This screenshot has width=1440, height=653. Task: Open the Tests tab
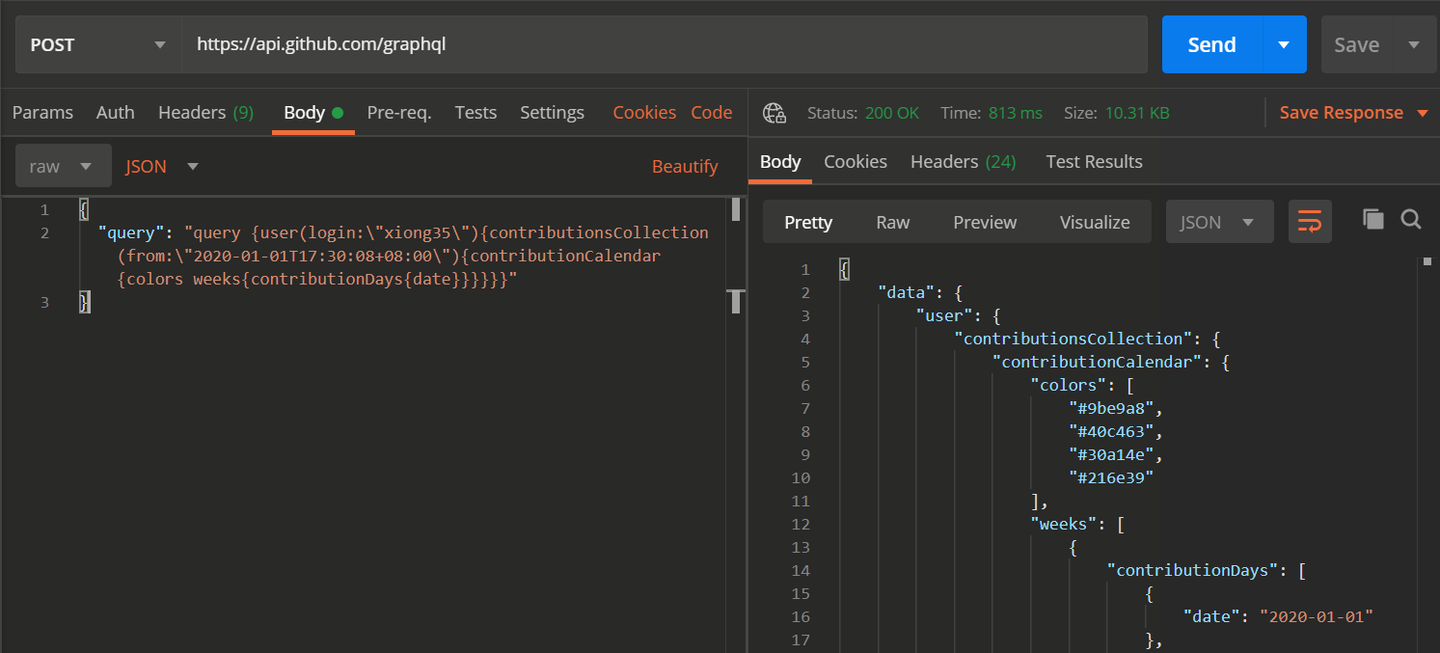pyautogui.click(x=475, y=112)
